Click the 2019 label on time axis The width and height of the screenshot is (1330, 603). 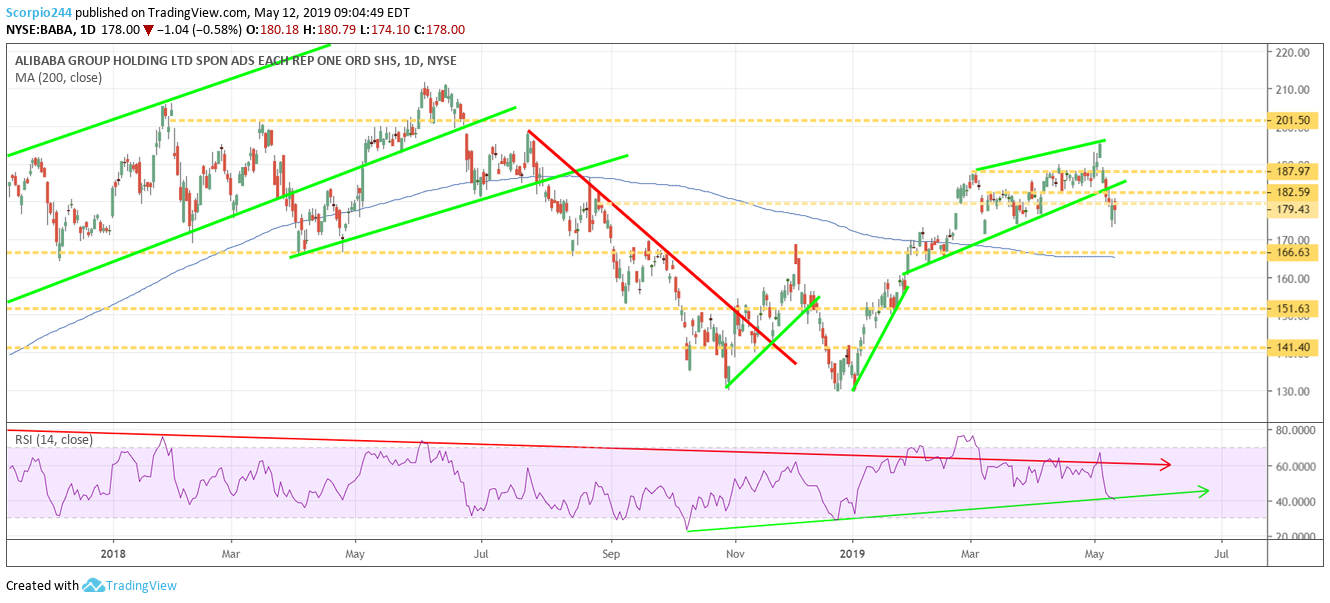(852, 552)
